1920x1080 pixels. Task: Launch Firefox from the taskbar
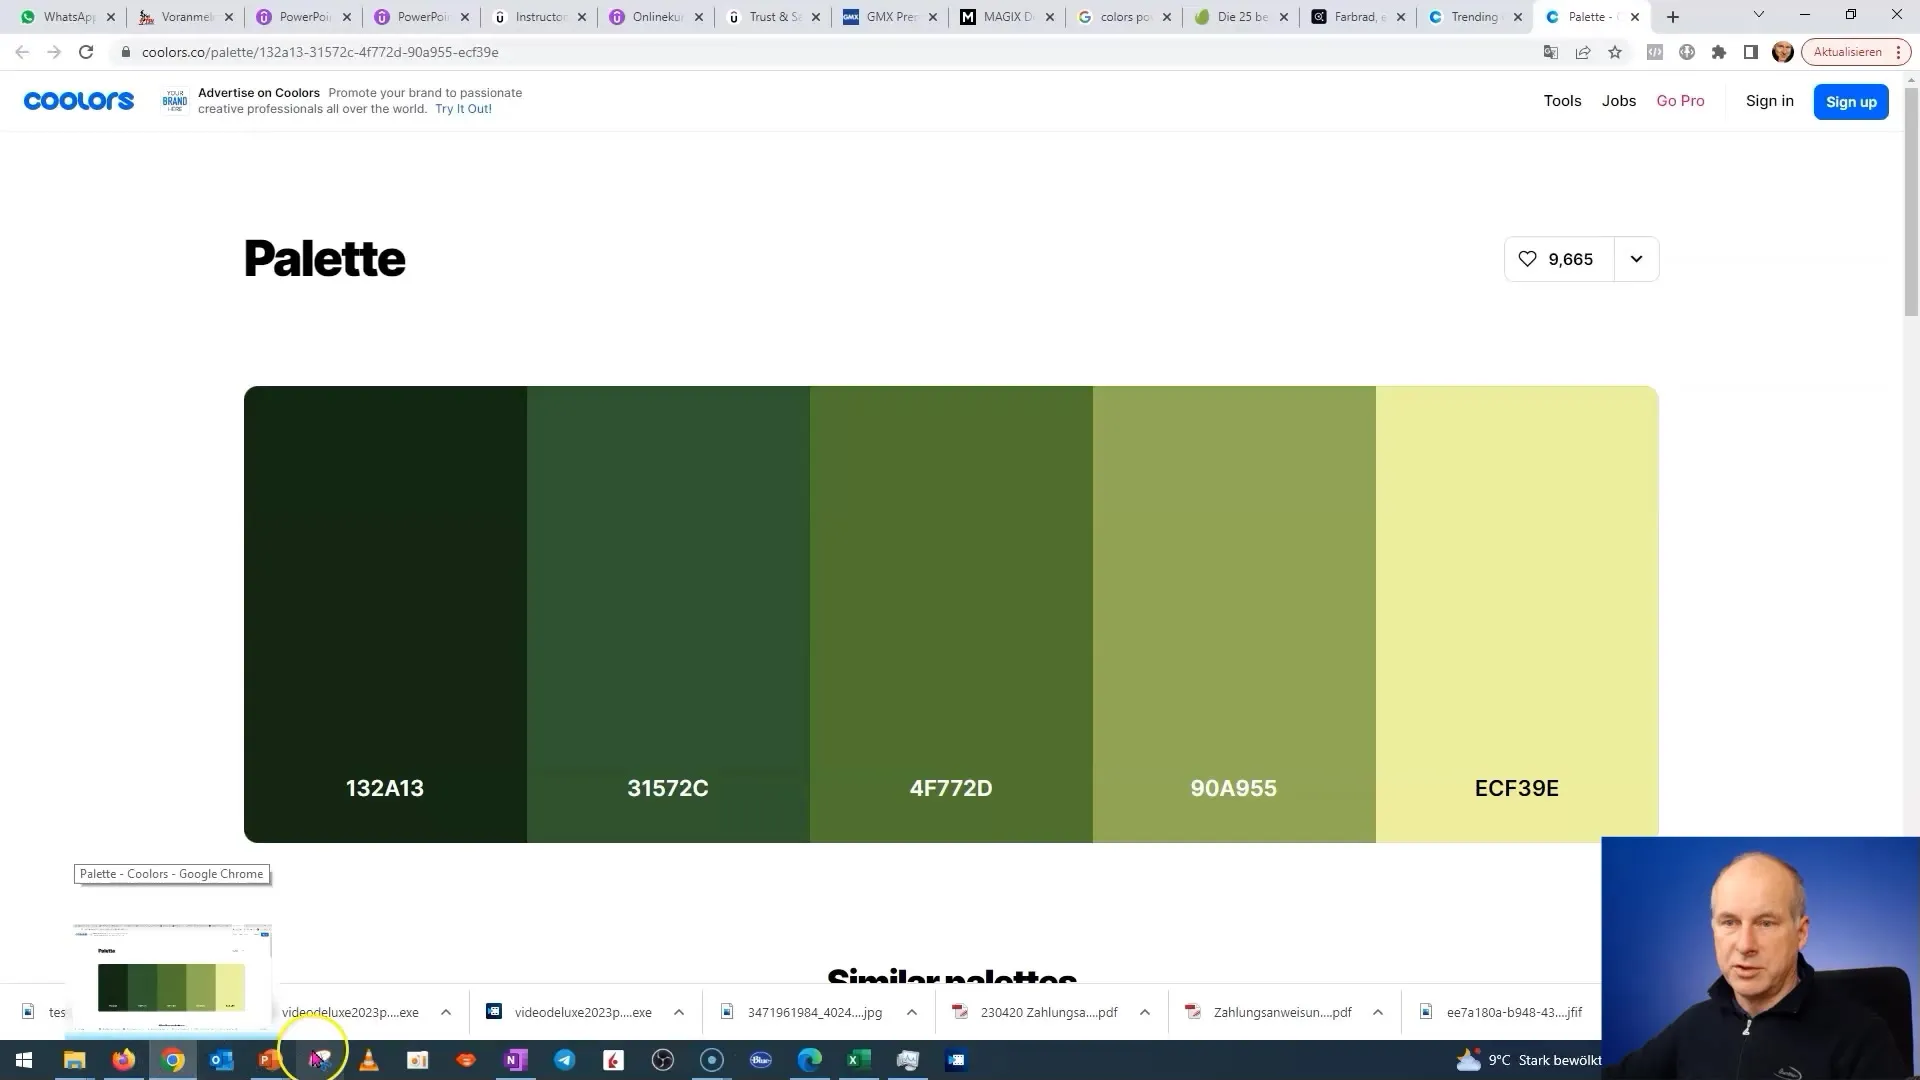coord(123,1060)
